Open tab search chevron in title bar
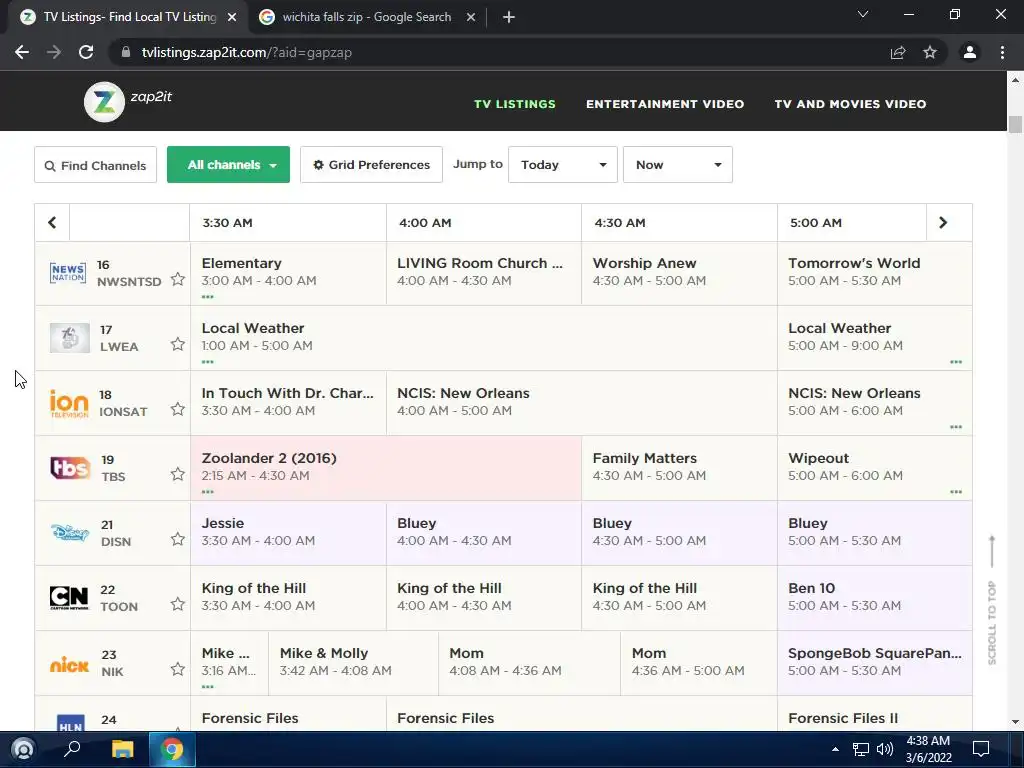 click(x=863, y=14)
